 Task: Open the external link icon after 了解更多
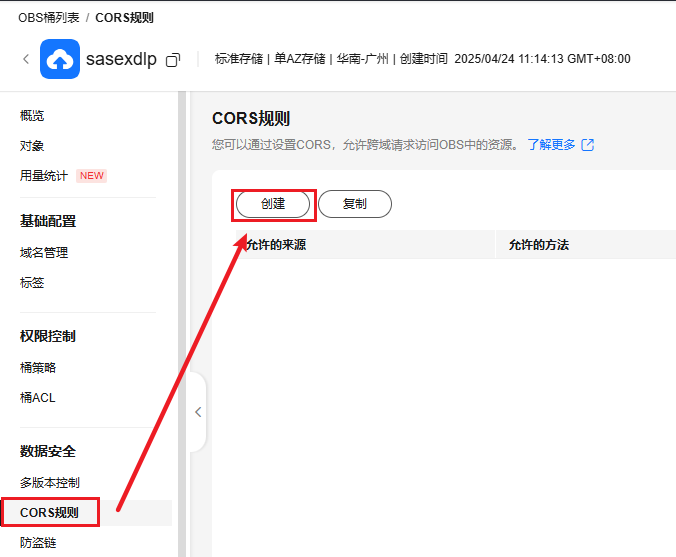point(588,145)
